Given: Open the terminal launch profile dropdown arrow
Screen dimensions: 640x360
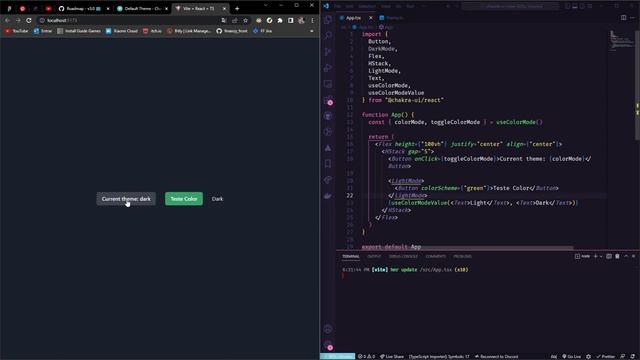Looking at the screenshot, I should 601,256.
